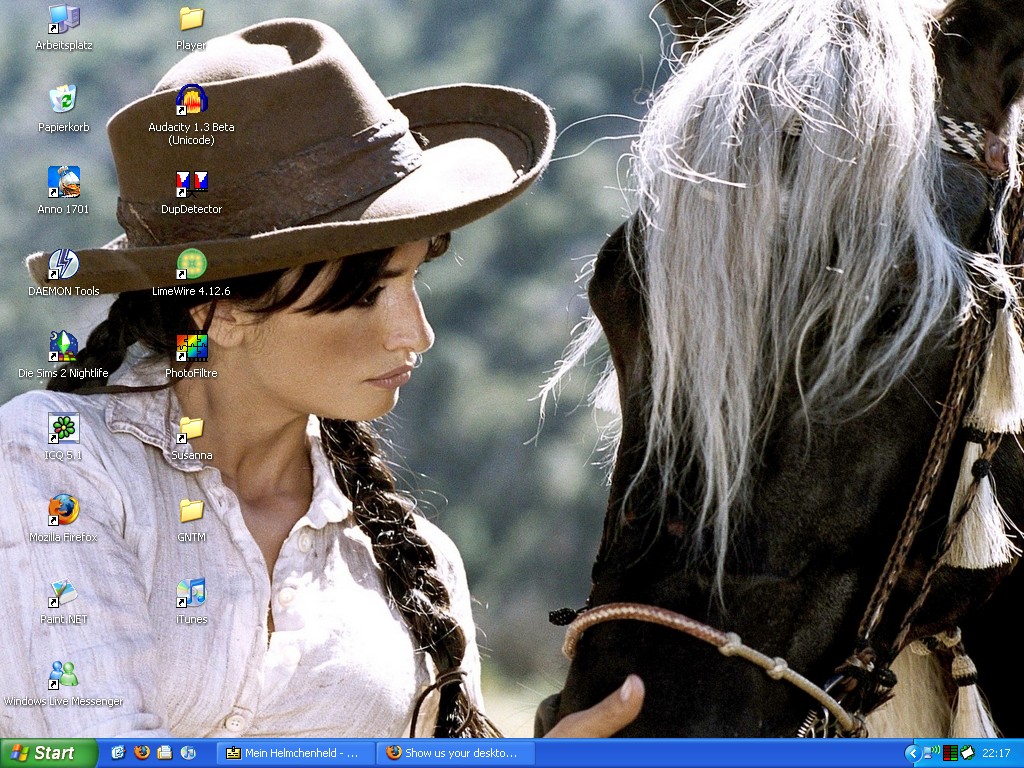This screenshot has width=1024, height=768.
Task: Select Audacity 1.3 Beta shortcut
Action: 191,100
